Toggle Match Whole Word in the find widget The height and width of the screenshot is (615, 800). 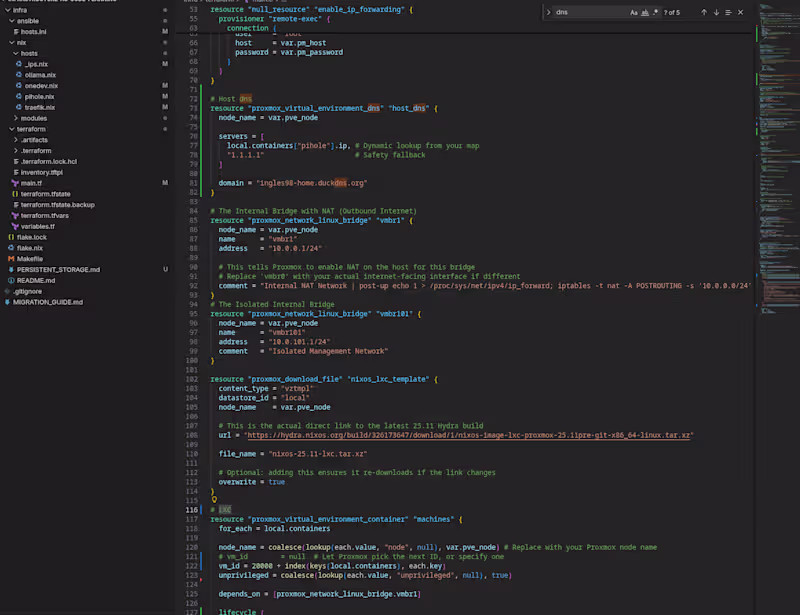[645, 12]
